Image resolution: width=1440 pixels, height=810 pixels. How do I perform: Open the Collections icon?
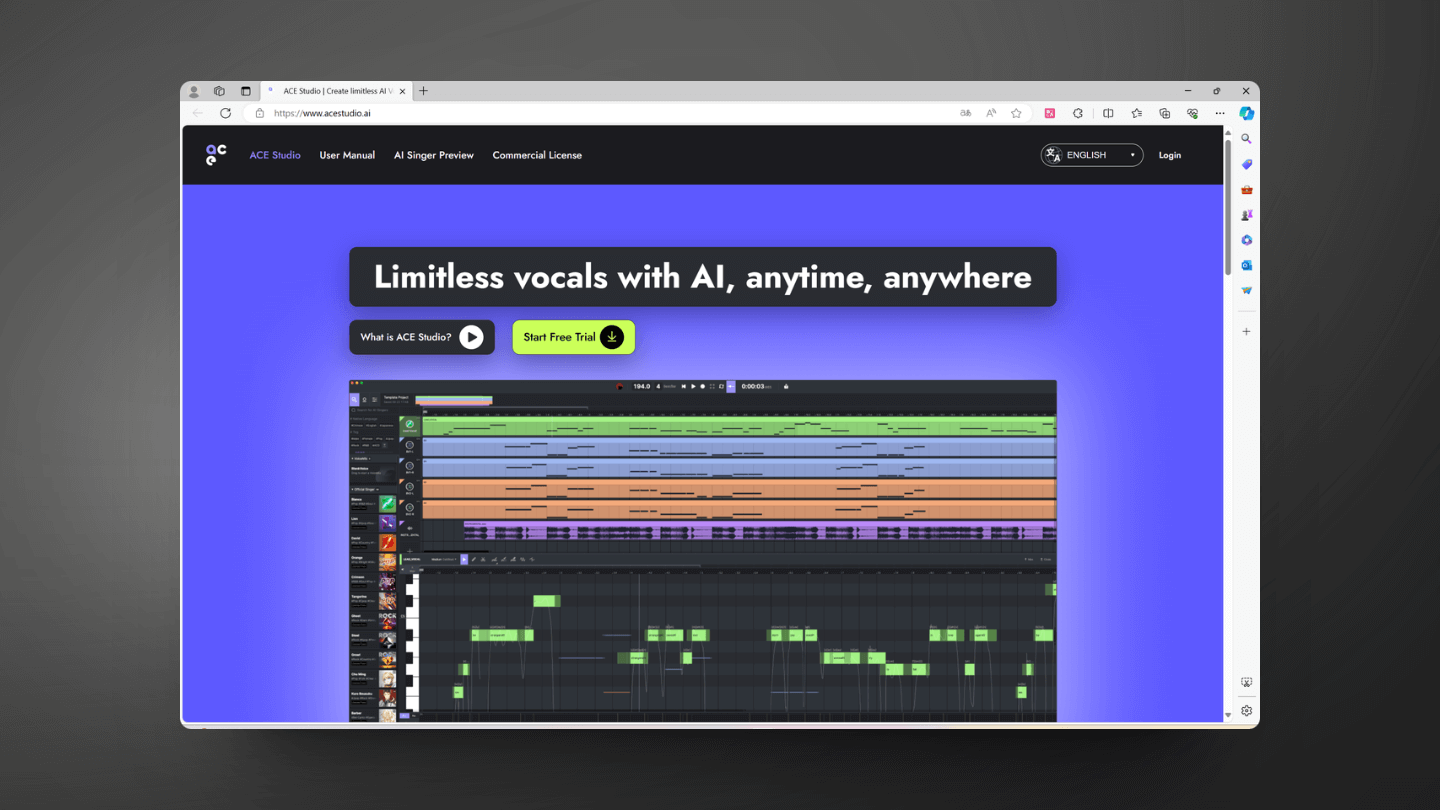(x=1165, y=113)
